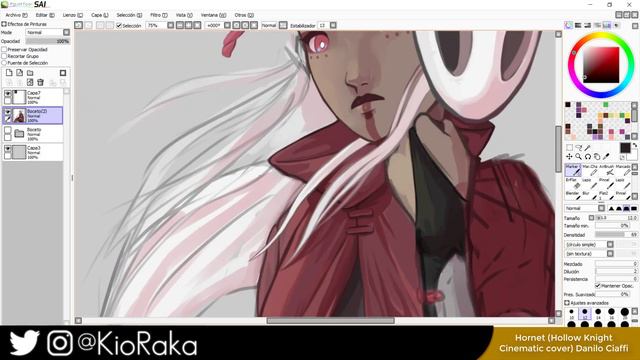
Task: Pick the green swatch in palette
Action: point(606,105)
